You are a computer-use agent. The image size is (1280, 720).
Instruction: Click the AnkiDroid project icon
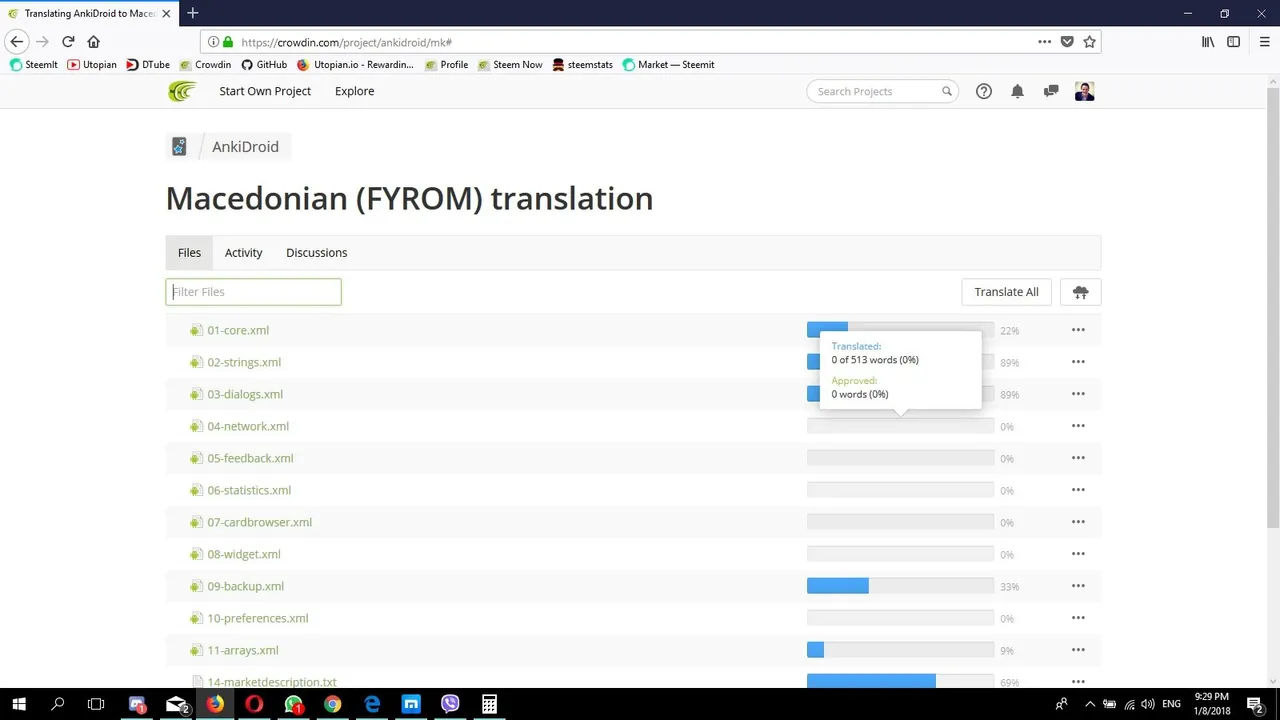[x=179, y=147]
